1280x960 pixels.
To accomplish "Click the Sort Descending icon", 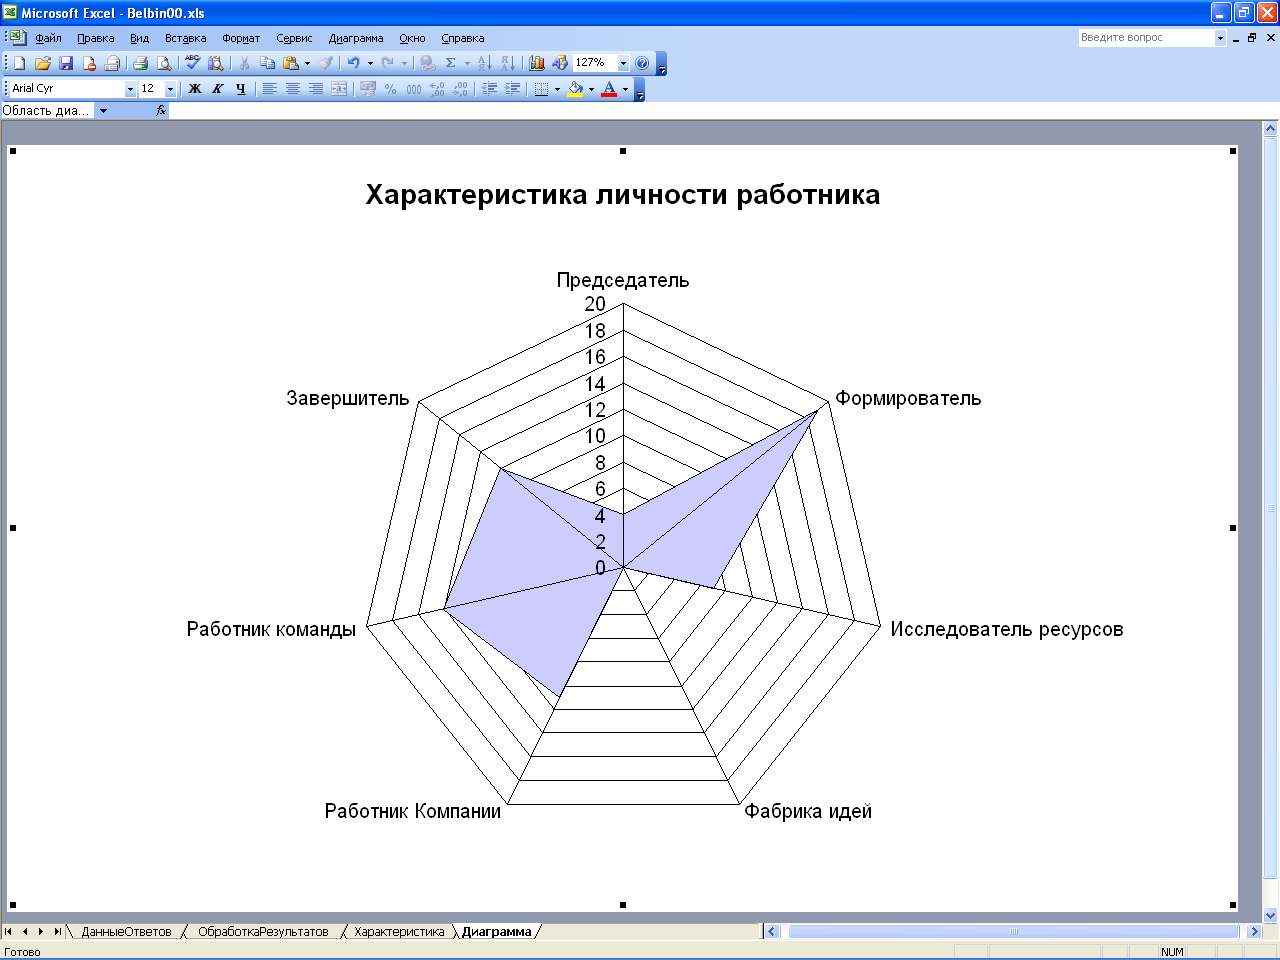I will 508,63.
